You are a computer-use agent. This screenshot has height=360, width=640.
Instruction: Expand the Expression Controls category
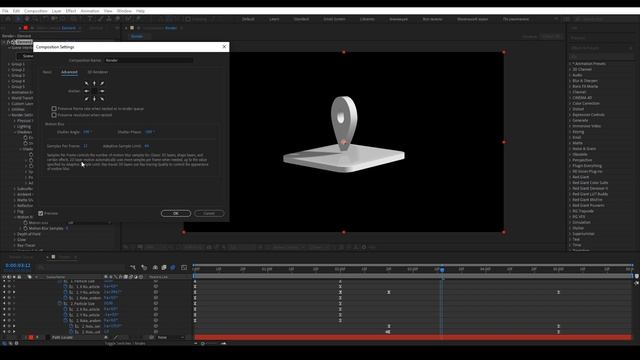coord(570,115)
